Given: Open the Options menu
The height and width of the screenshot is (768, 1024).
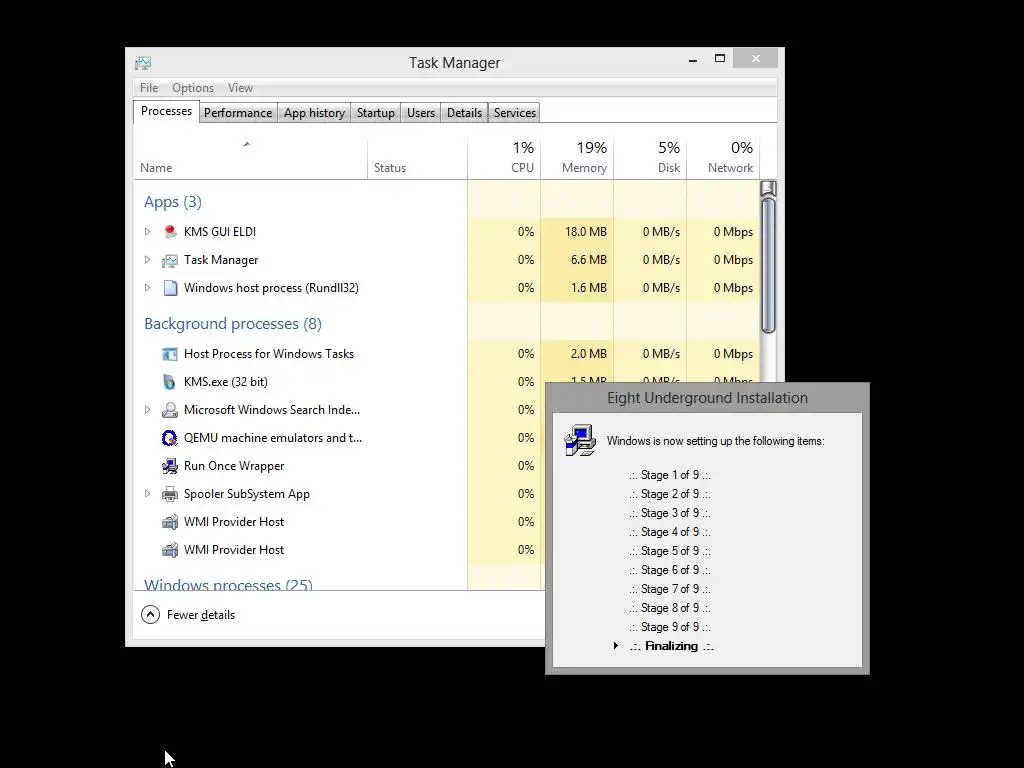Looking at the screenshot, I should [x=193, y=88].
